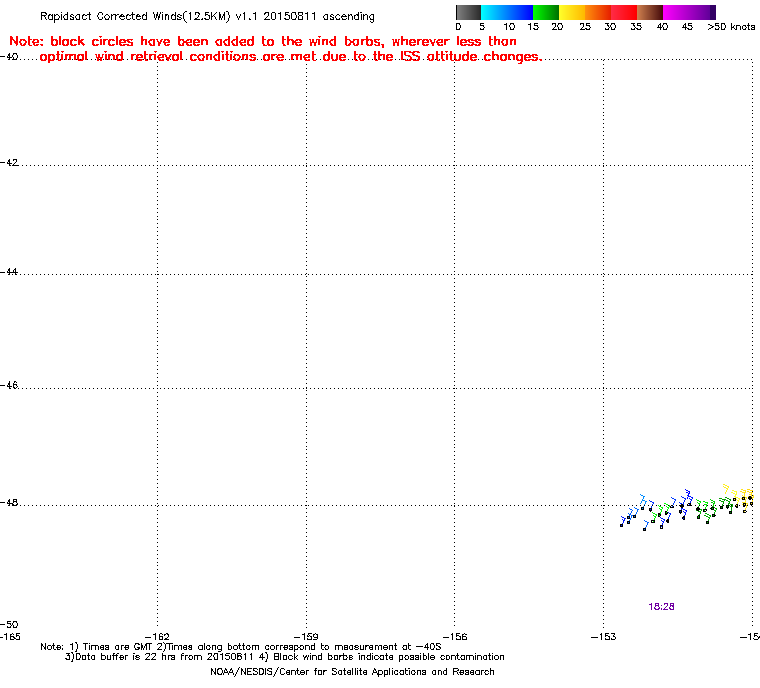Click the -48 latitude axis label
This screenshot has width=760, height=688.
click(9, 503)
